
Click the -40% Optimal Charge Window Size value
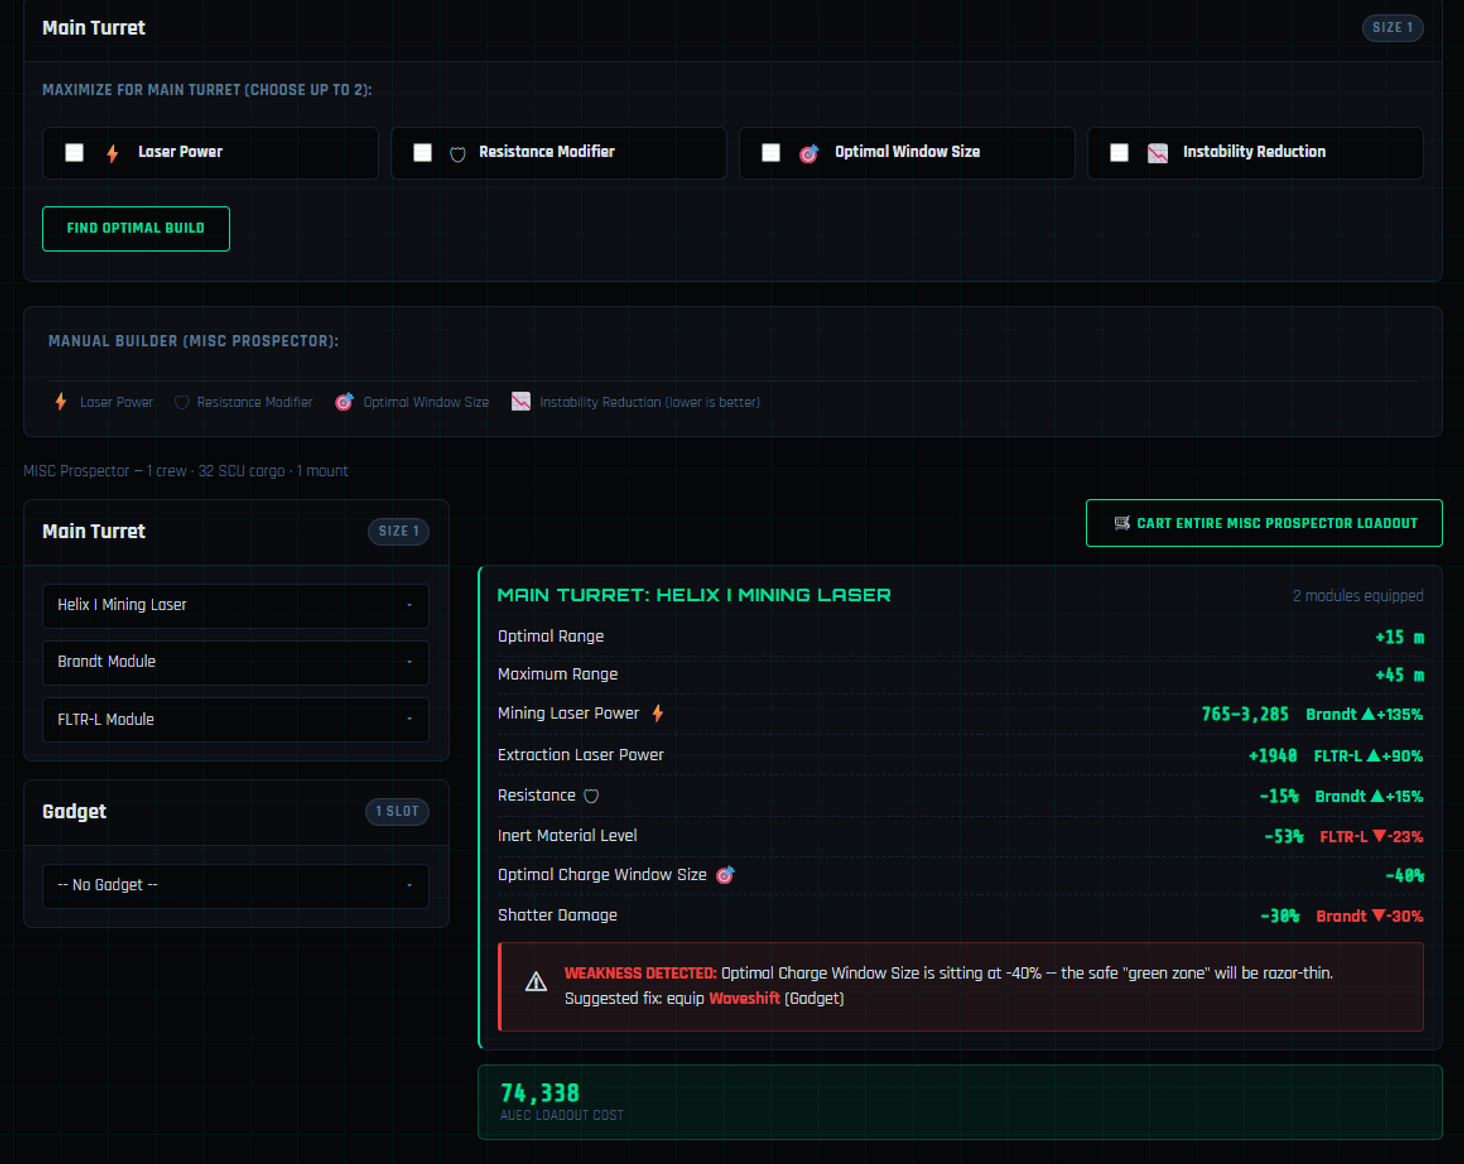click(1404, 877)
